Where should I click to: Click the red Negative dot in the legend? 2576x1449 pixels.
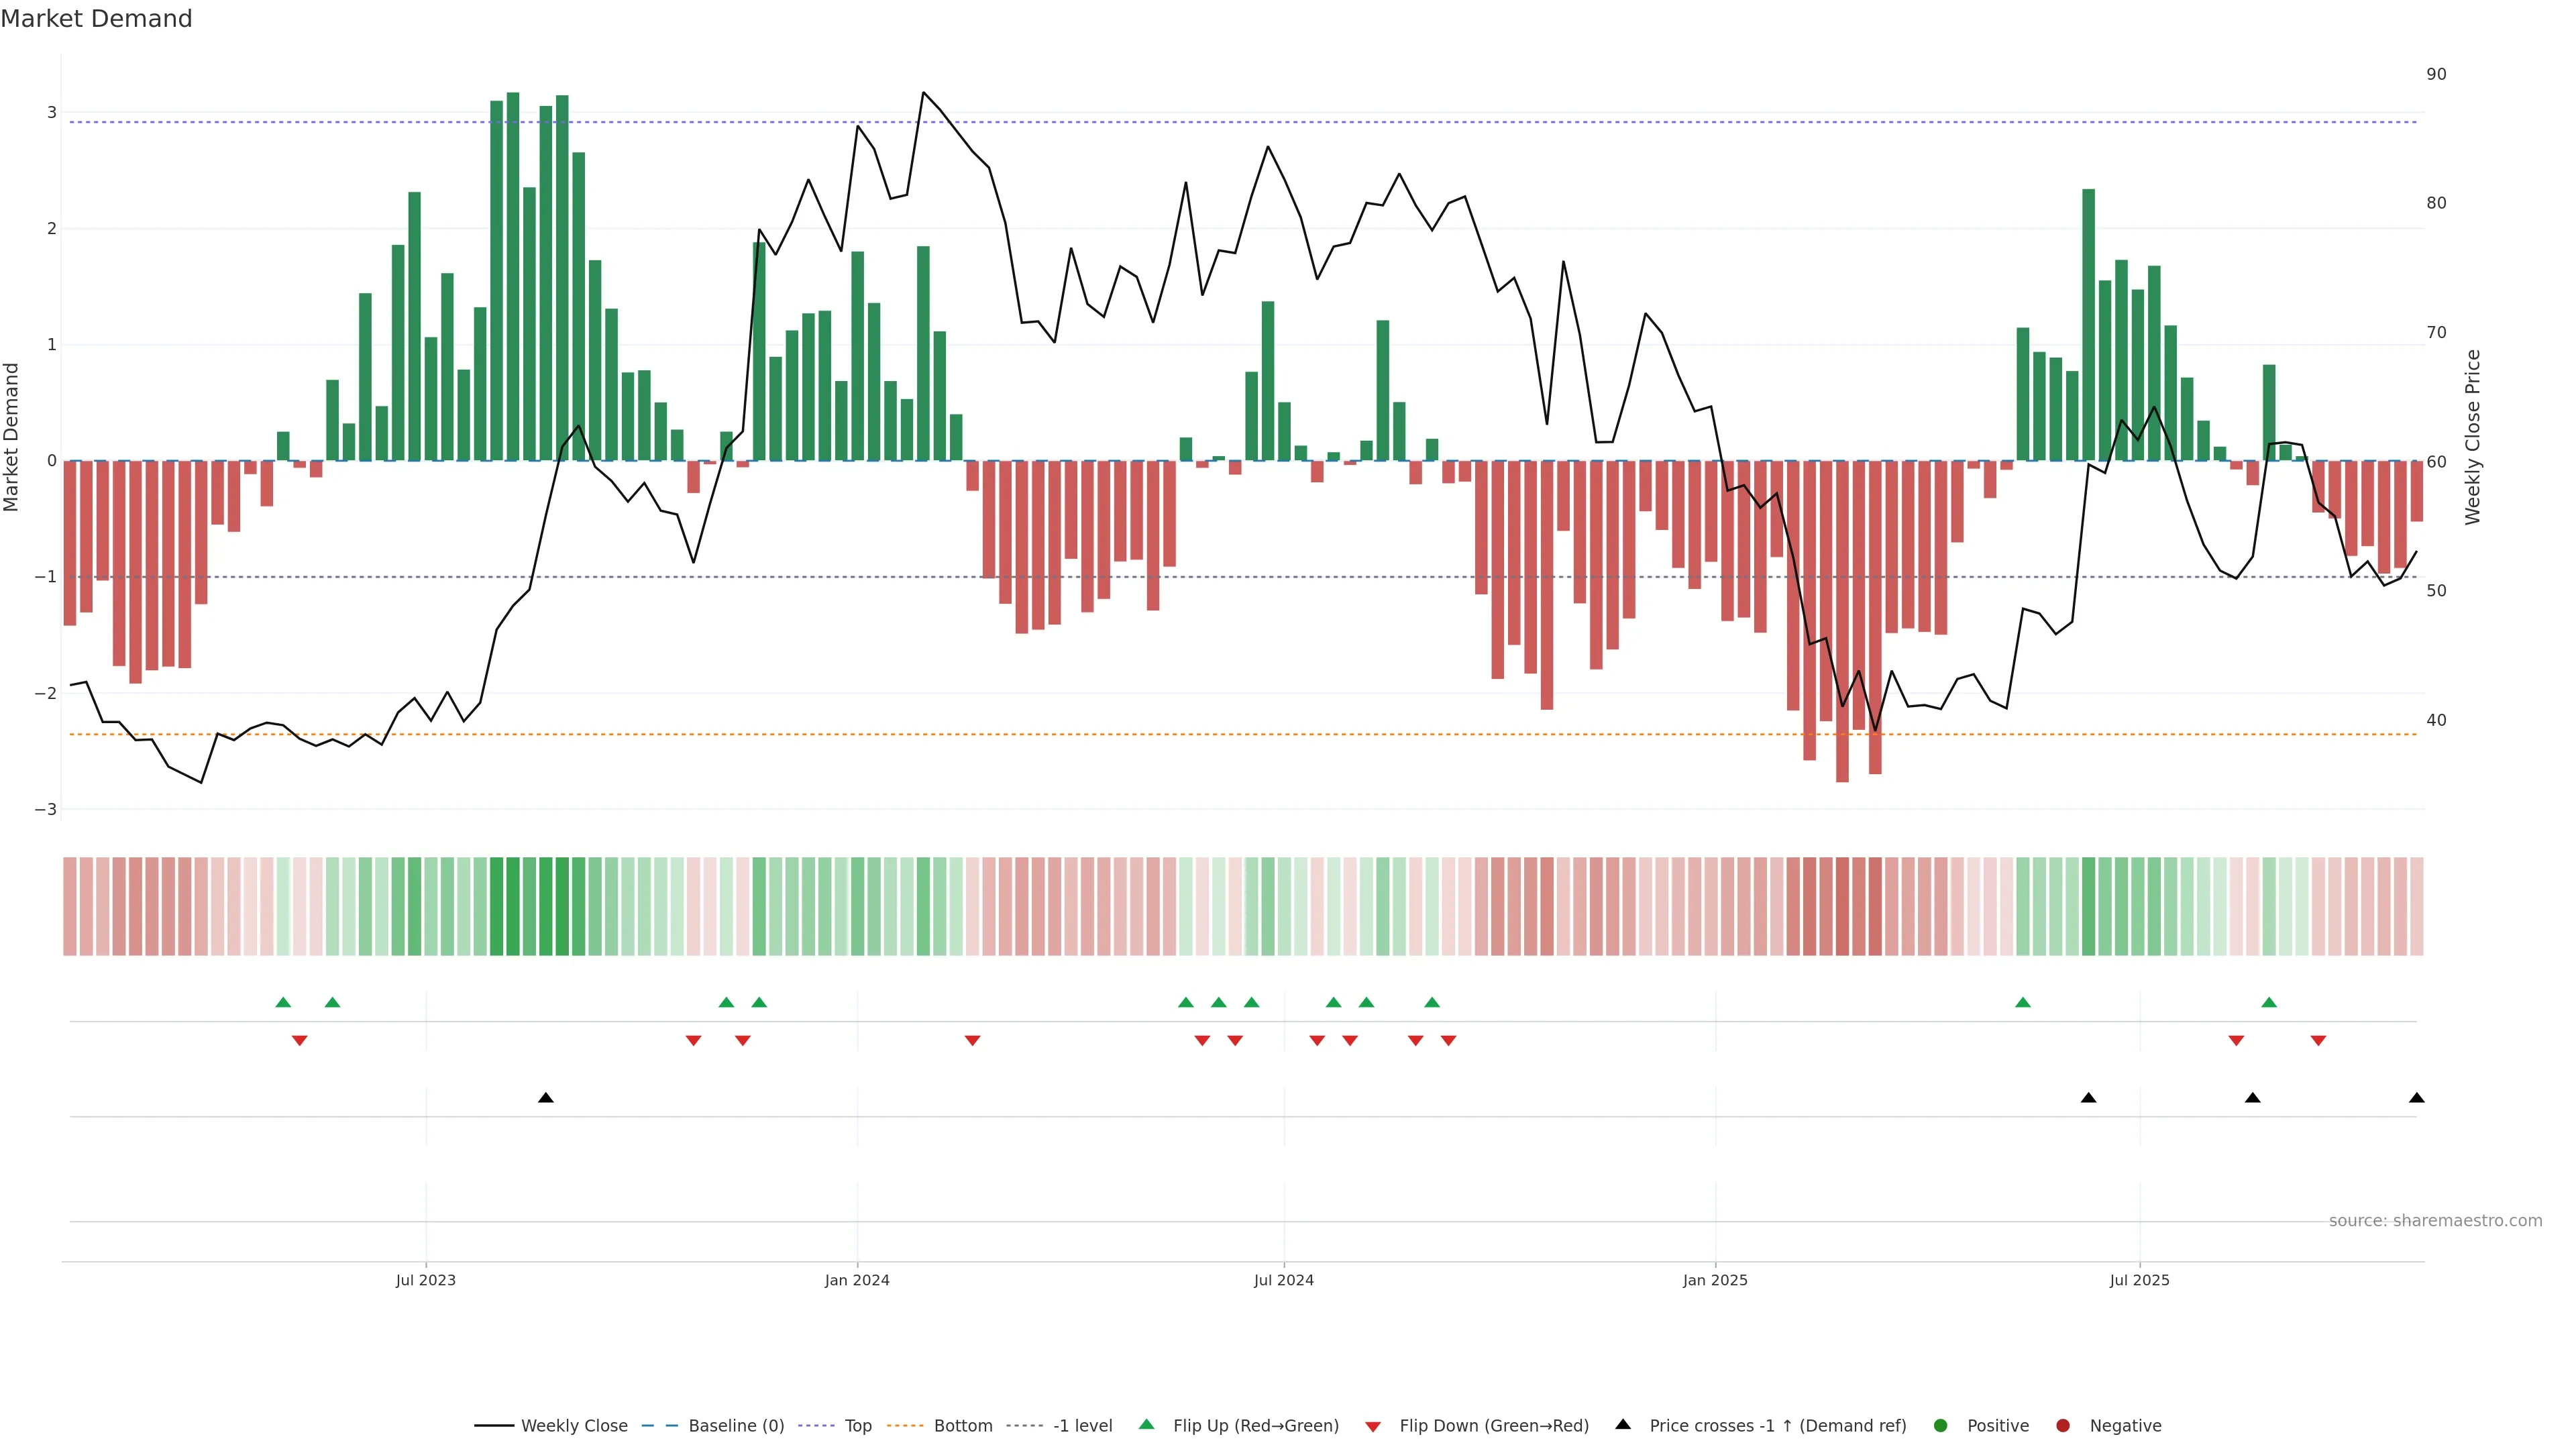point(2062,1425)
